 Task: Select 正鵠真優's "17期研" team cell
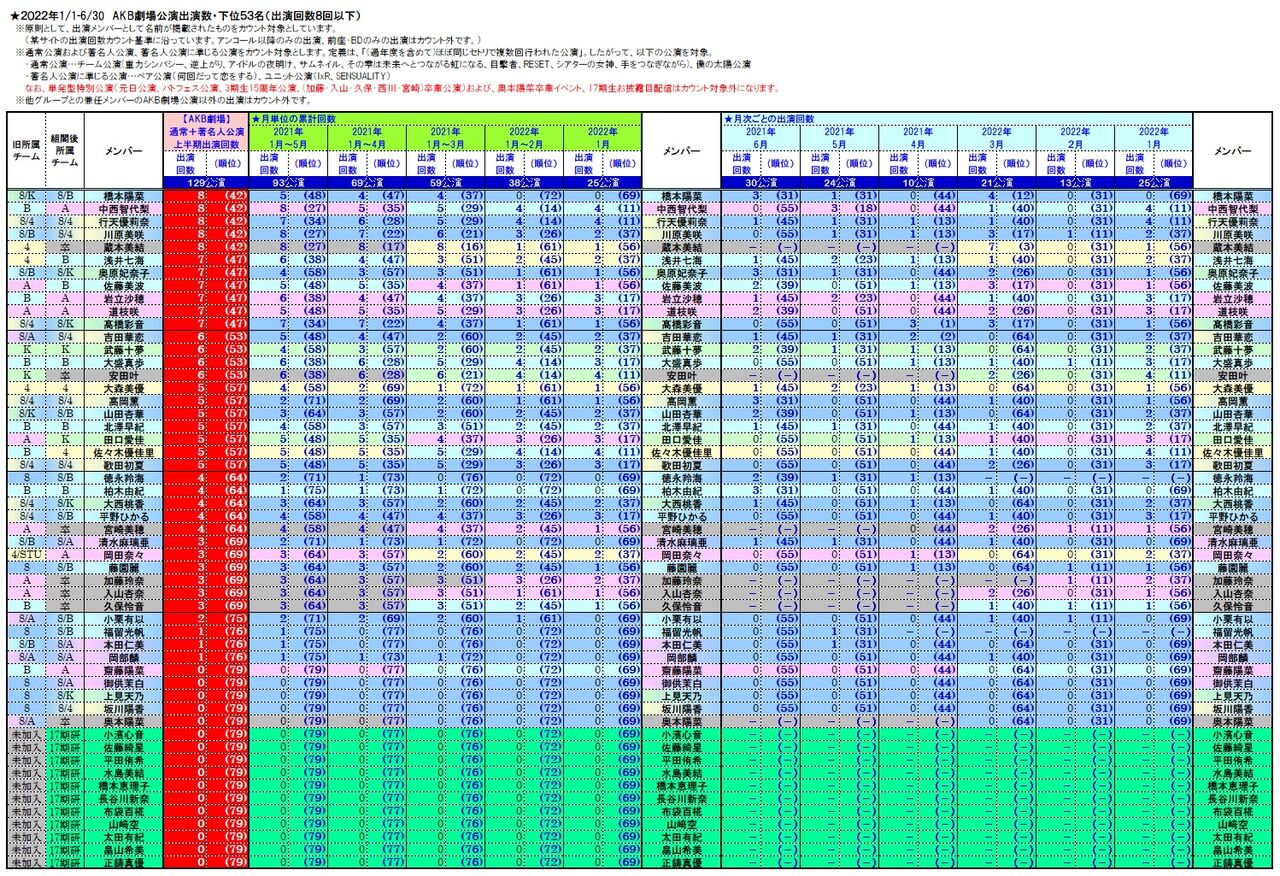coord(65,861)
